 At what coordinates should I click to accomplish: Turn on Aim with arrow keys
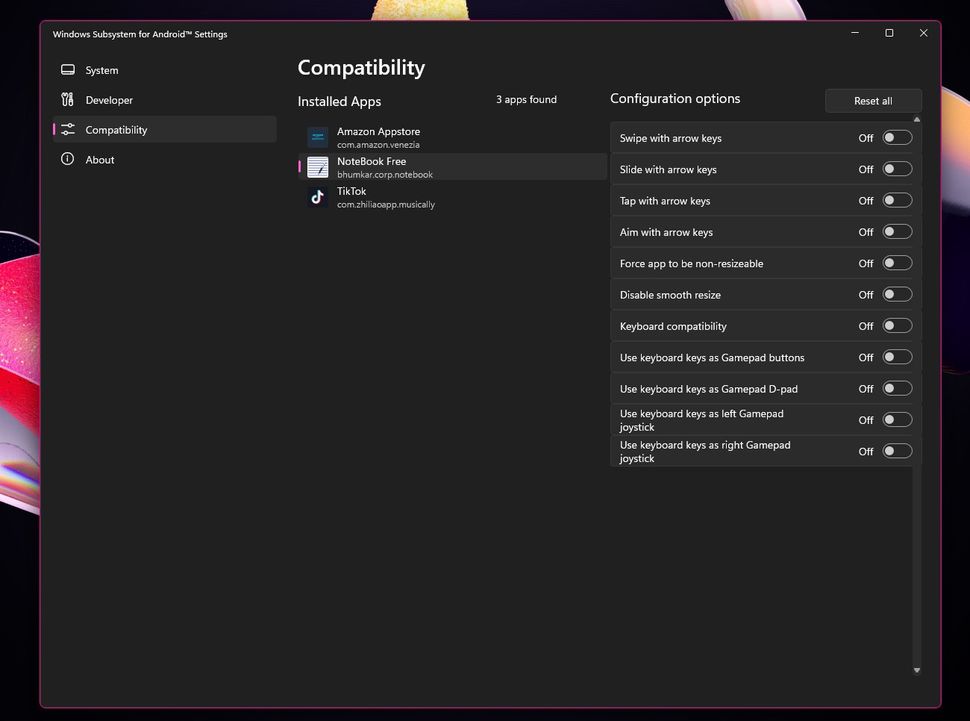pyautogui.click(x=897, y=231)
